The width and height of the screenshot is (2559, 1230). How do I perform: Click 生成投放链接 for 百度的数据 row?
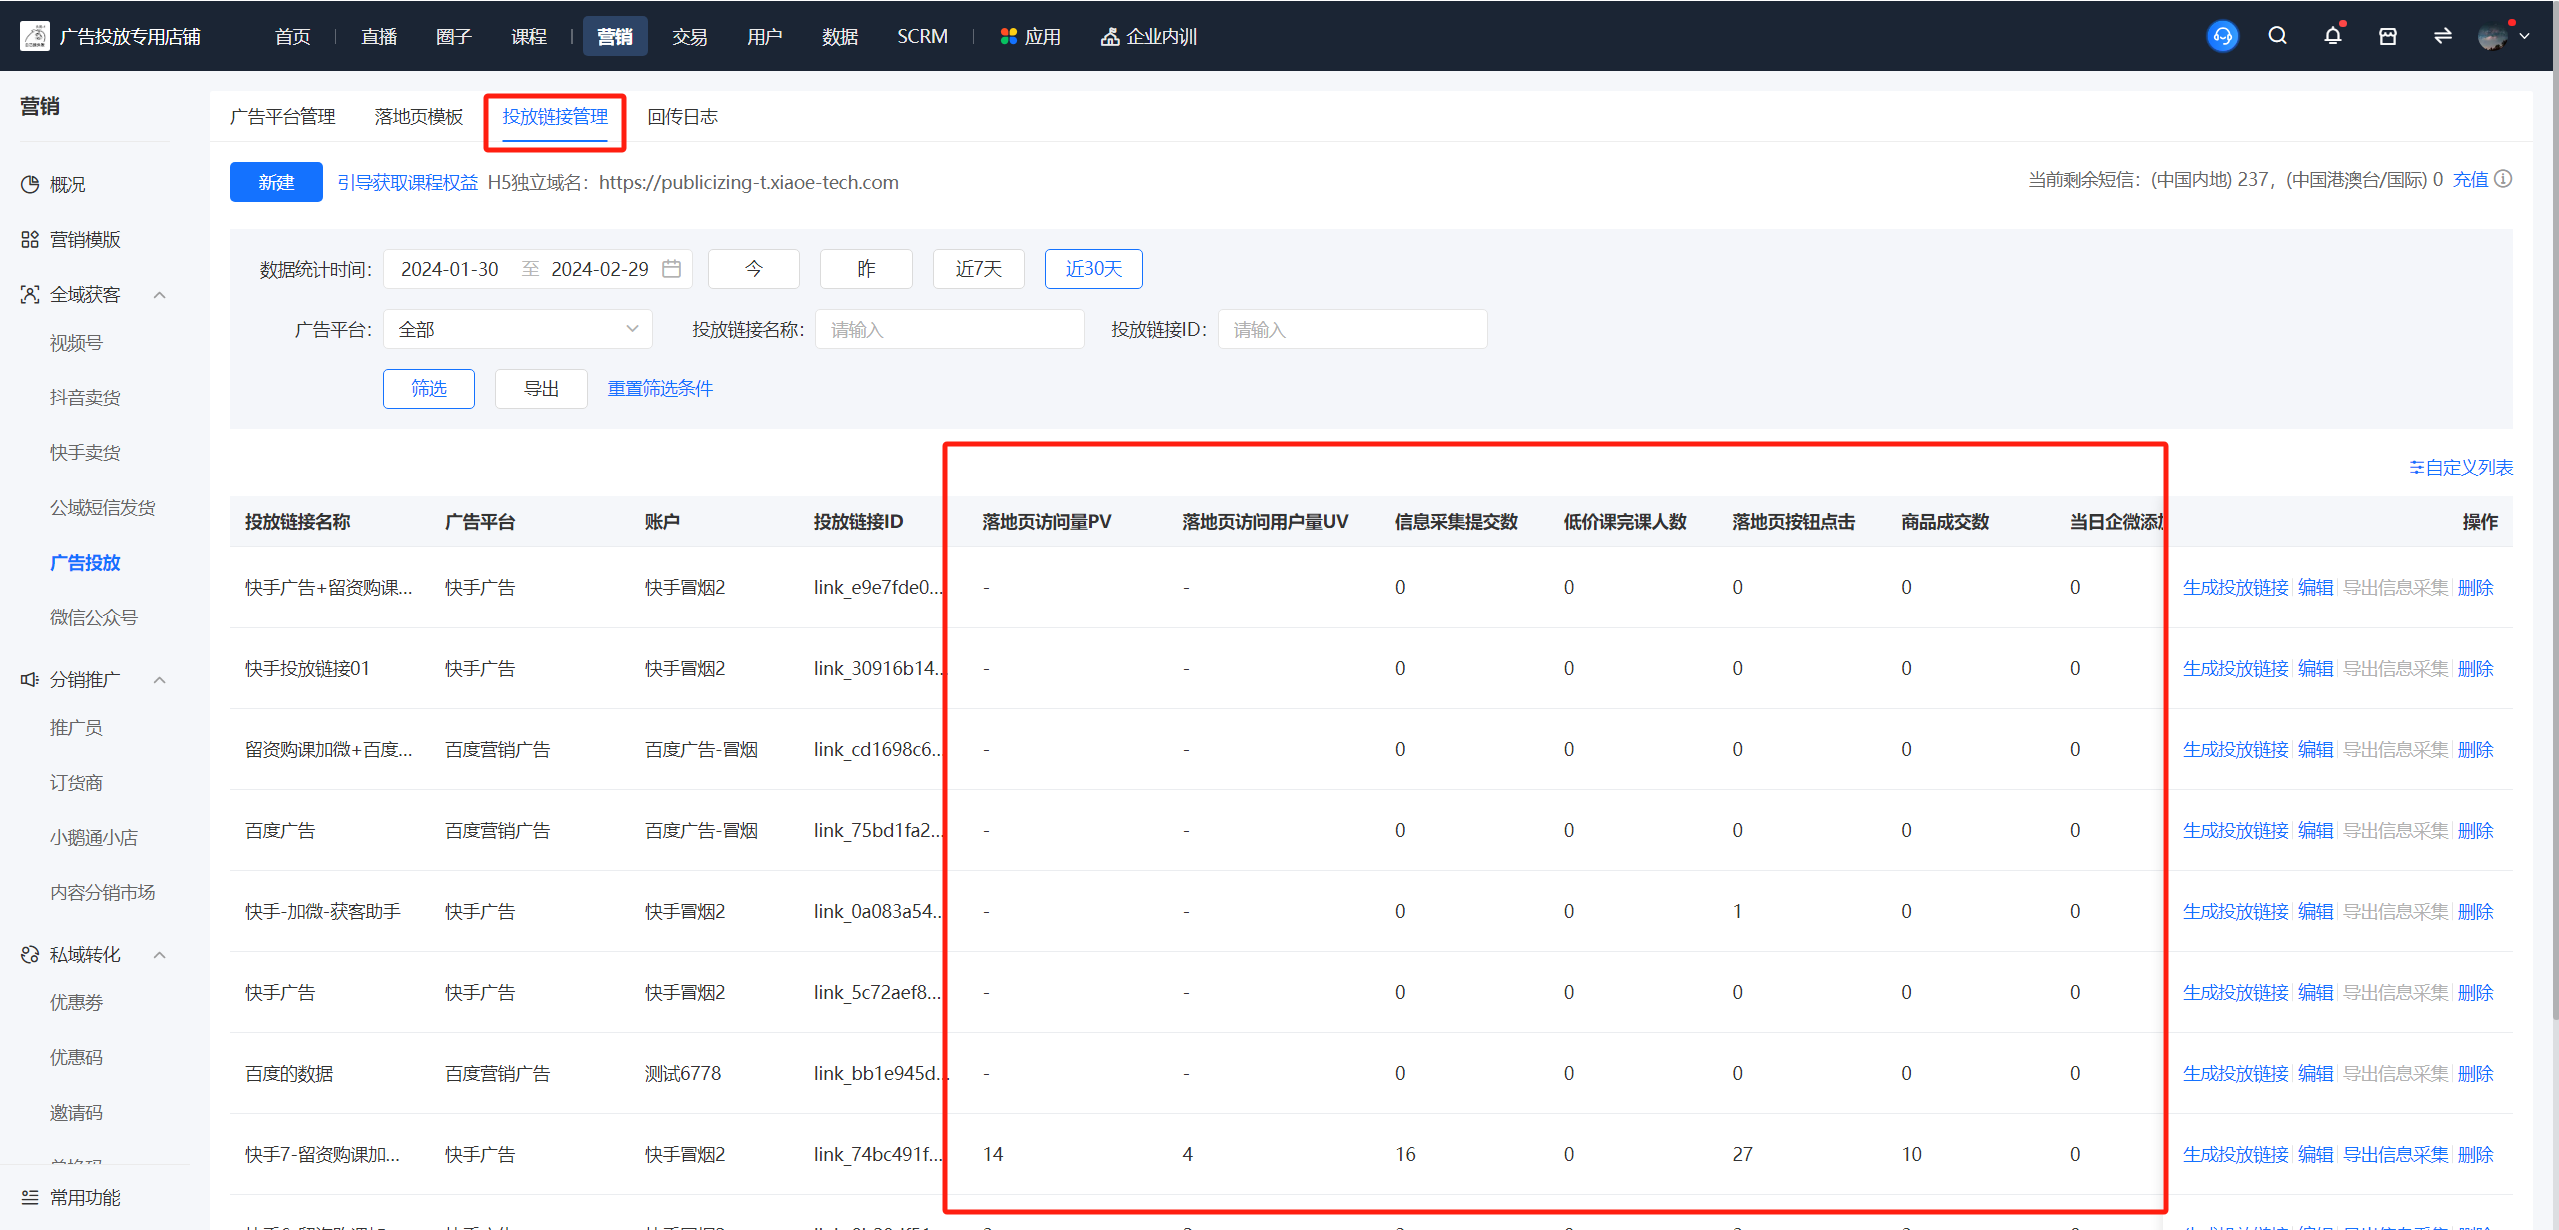(x=2236, y=1073)
